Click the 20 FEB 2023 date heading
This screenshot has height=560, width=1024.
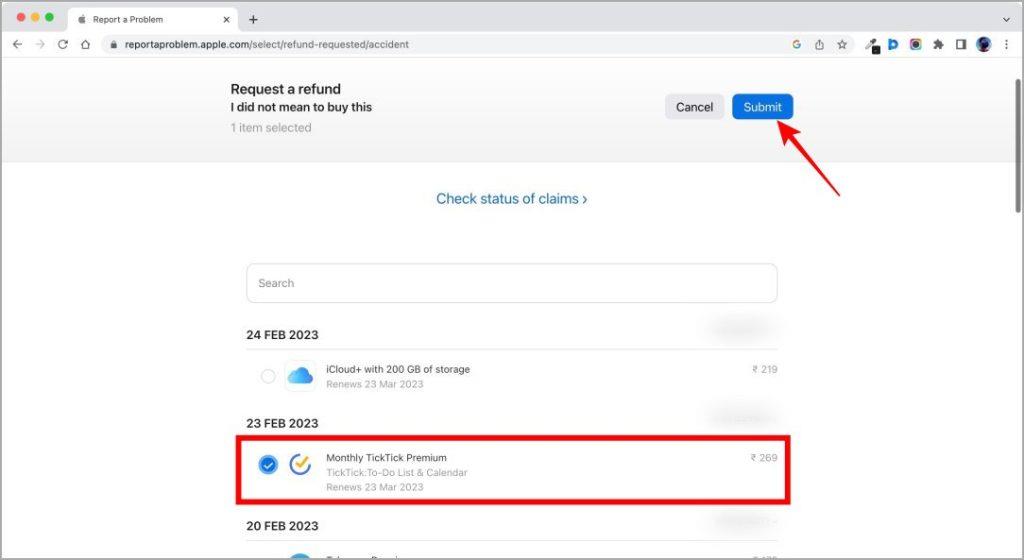click(x=282, y=526)
